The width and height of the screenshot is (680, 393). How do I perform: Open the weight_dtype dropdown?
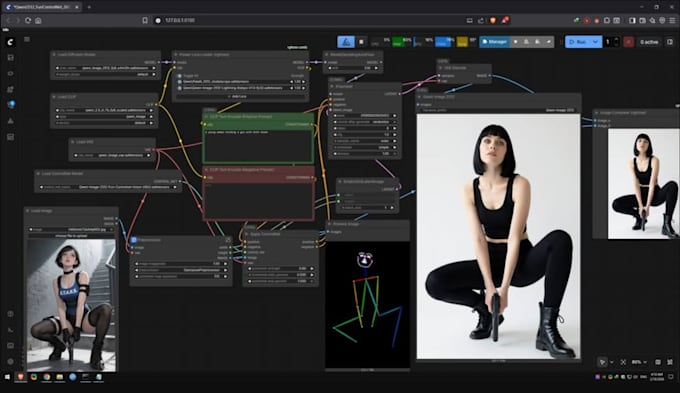click(105, 74)
